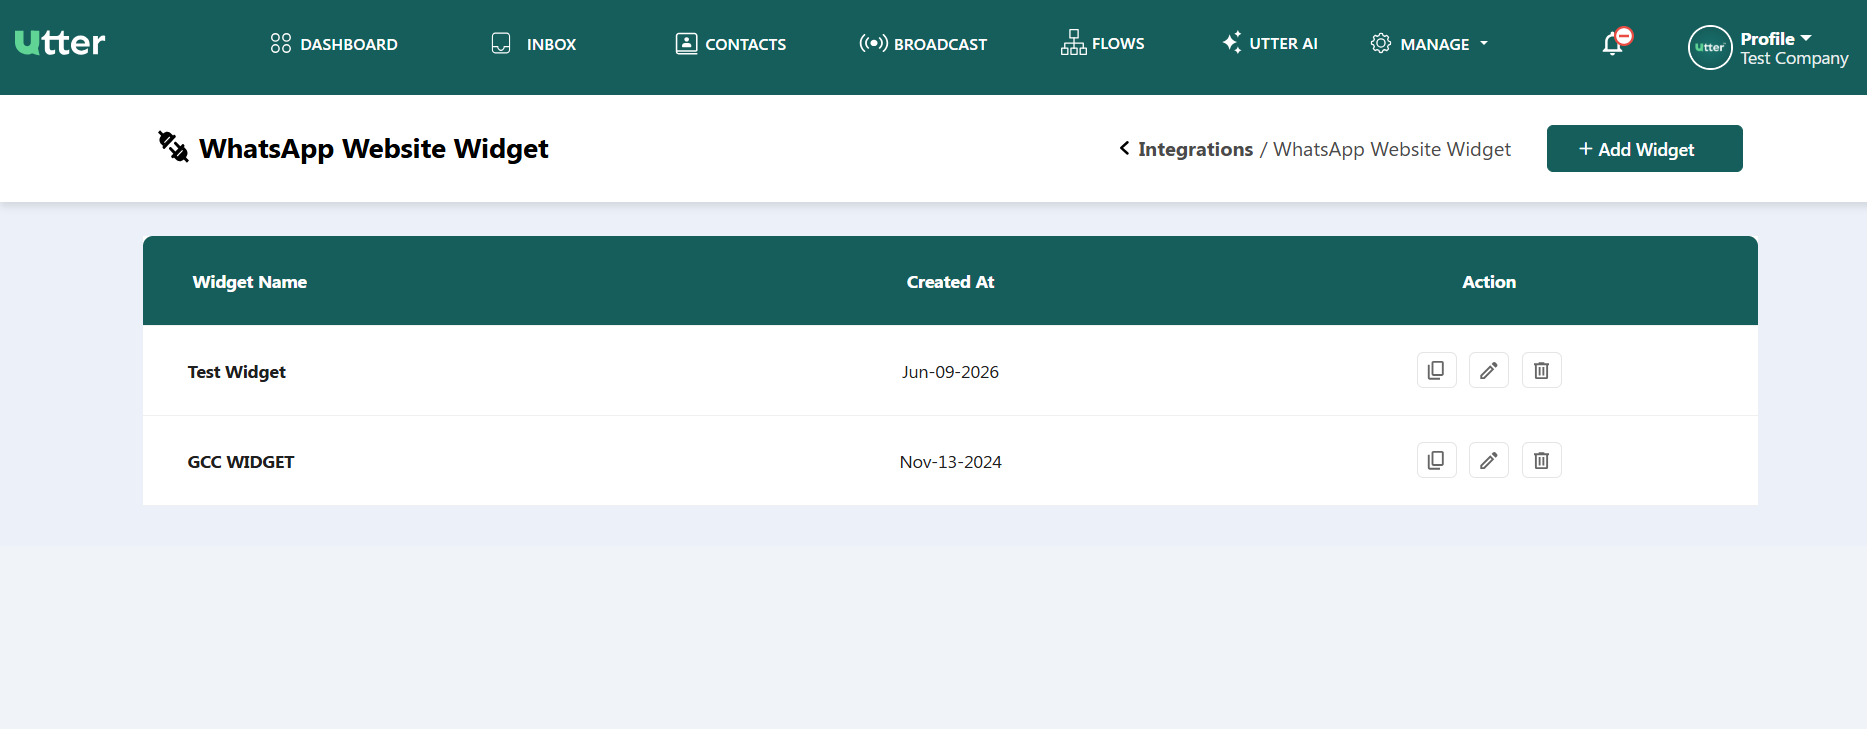1867x729 pixels.
Task: Open the Dashboard menu item
Action: (x=334, y=44)
